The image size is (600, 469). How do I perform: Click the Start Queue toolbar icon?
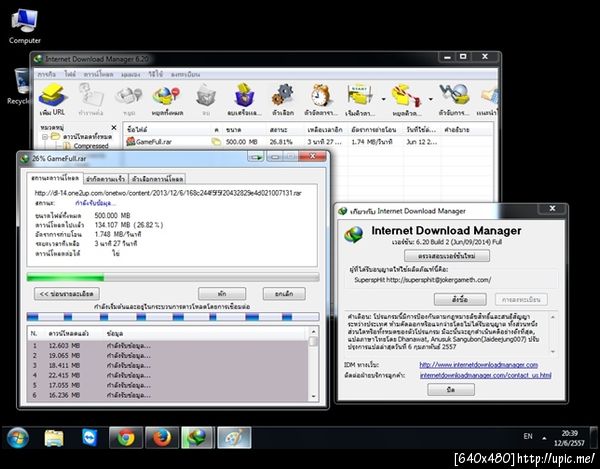coord(360,100)
